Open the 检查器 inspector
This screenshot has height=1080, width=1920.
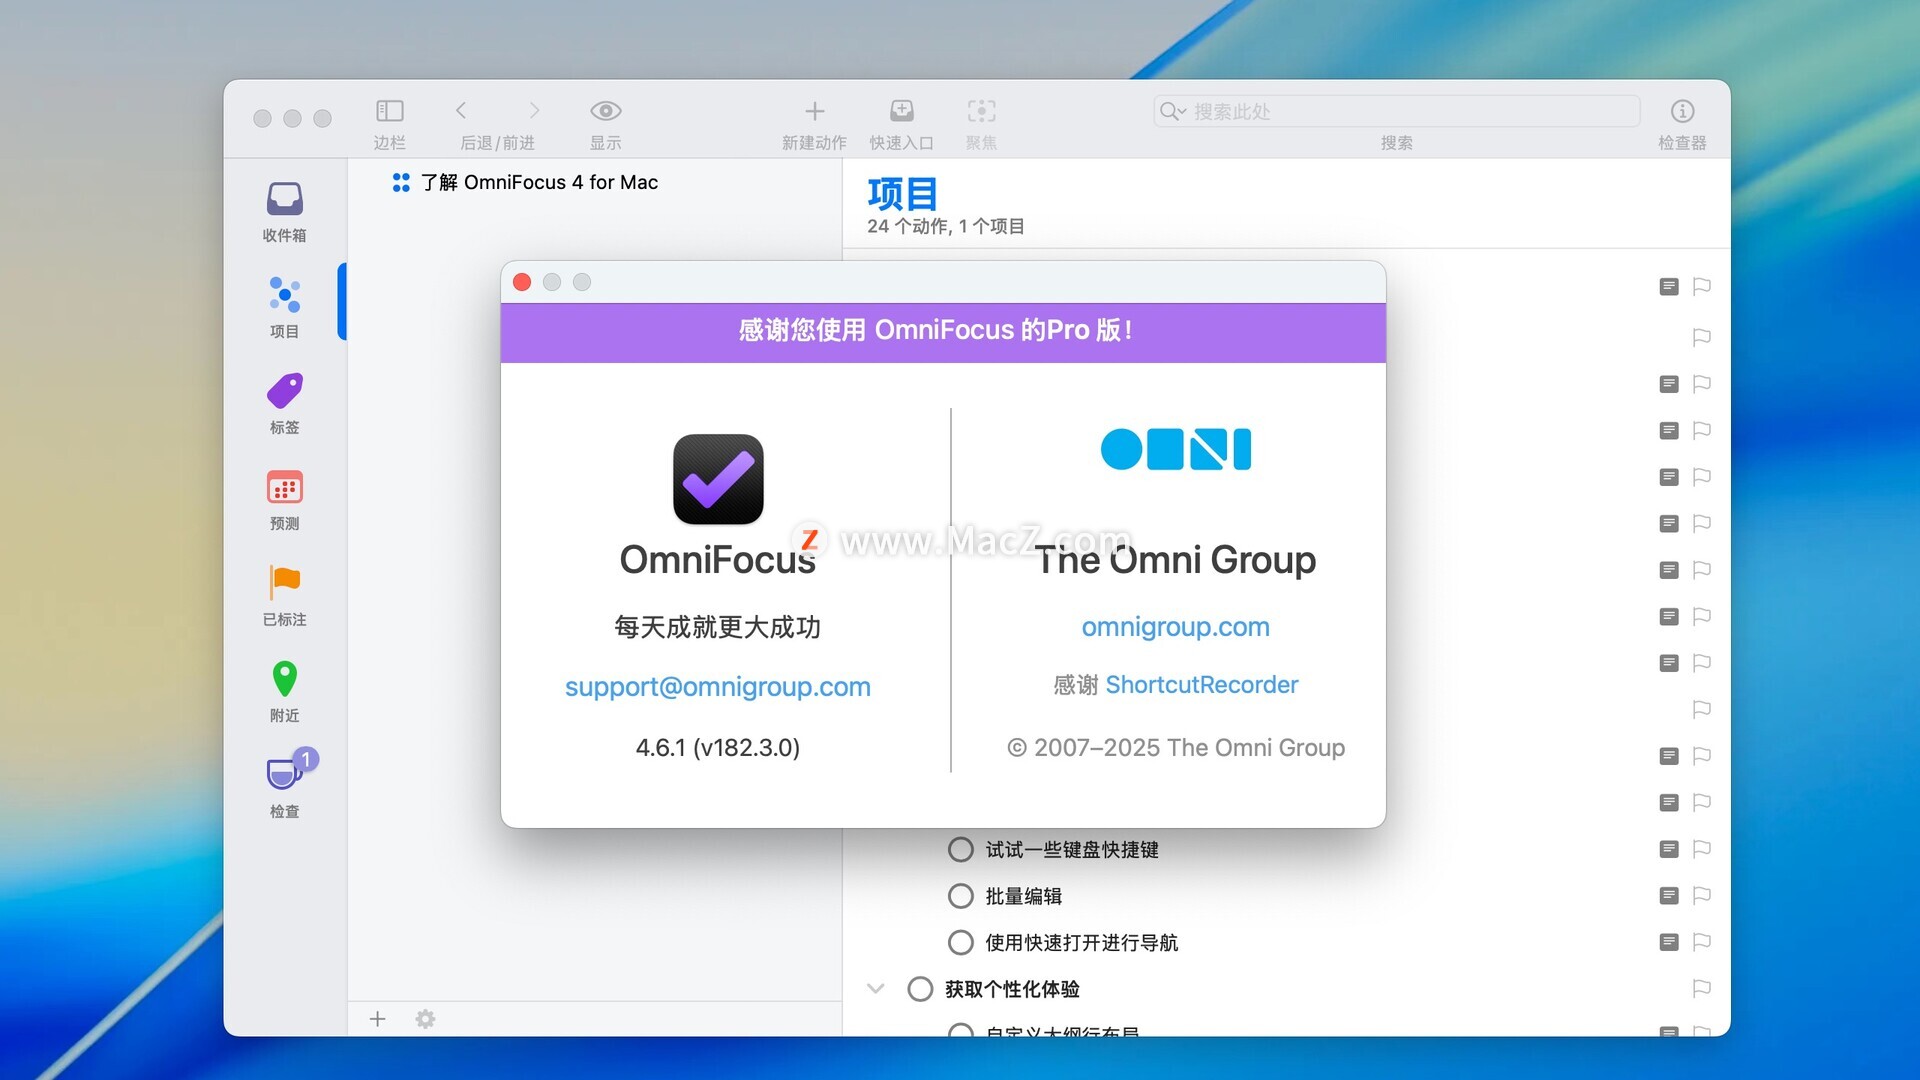click(x=1682, y=111)
